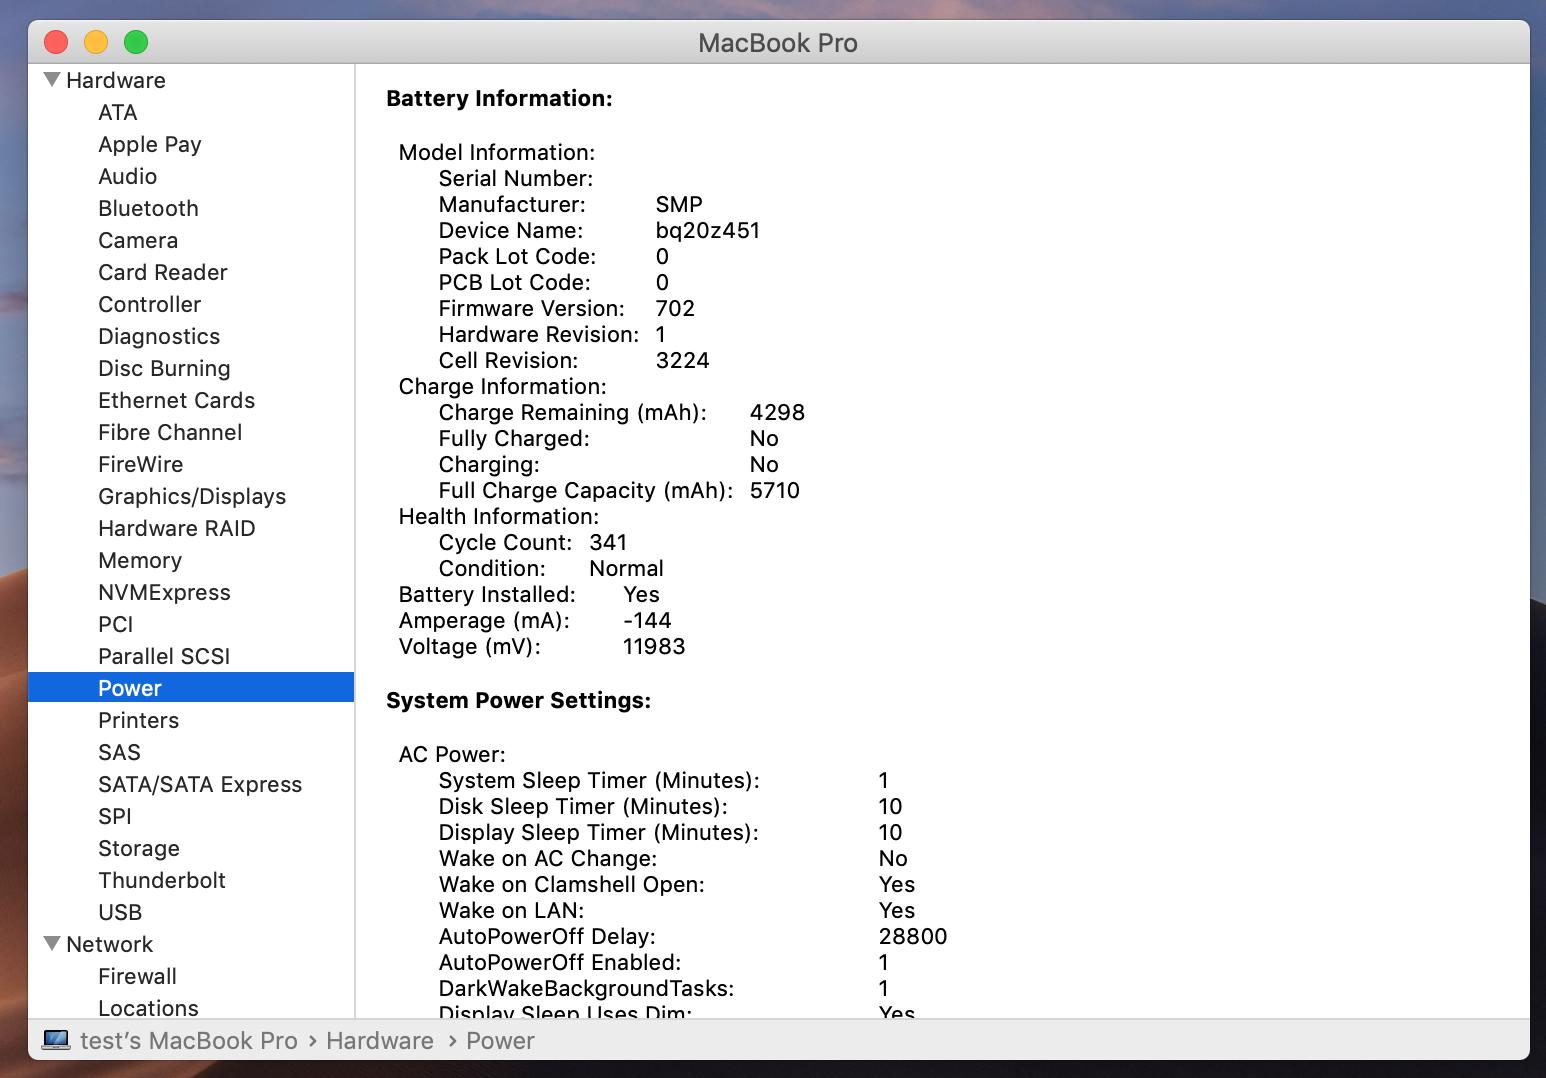Click the Wake on LAN label
1546x1078 pixels.
[512, 910]
